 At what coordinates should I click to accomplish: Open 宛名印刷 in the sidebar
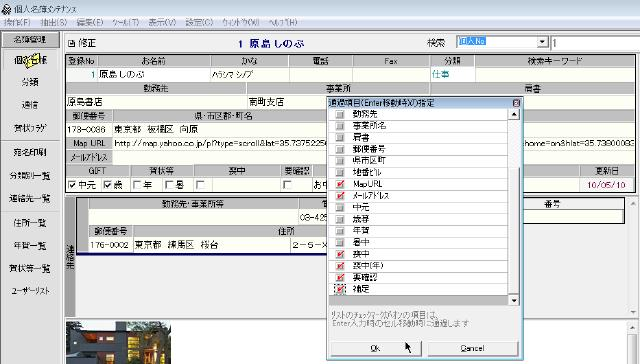[30, 153]
